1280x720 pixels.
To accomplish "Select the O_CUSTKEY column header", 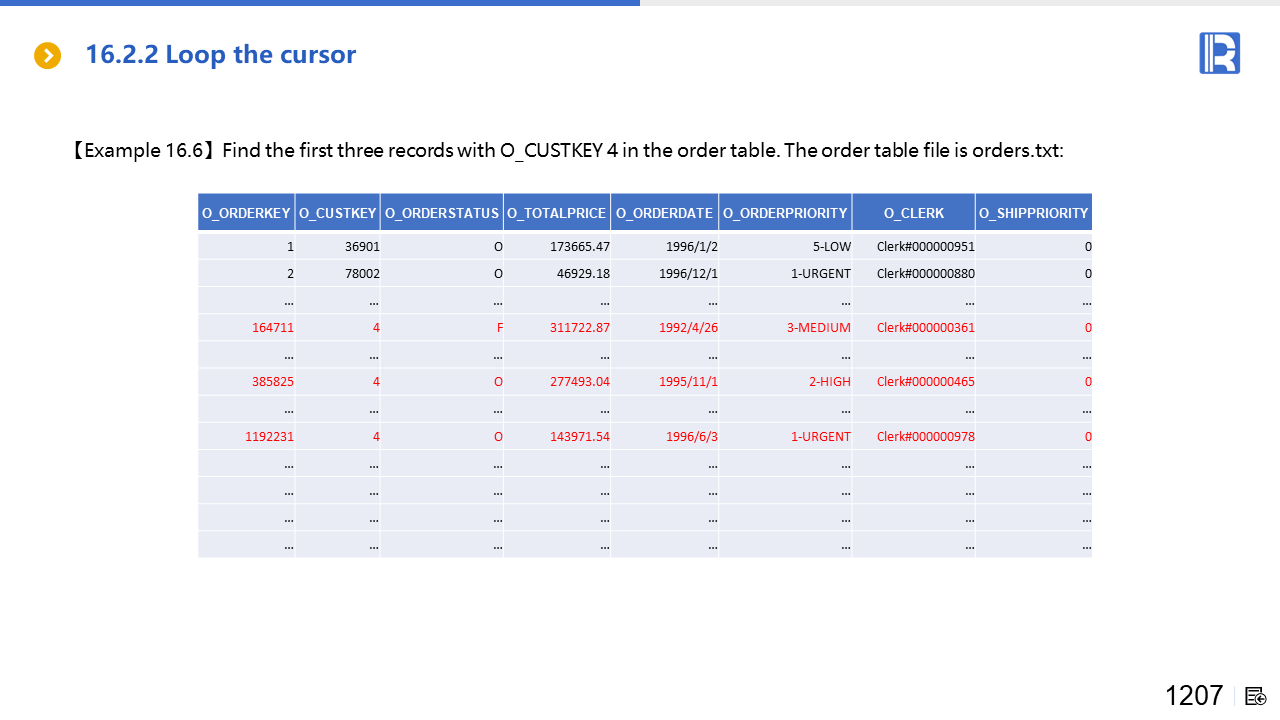I will point(338,213).
